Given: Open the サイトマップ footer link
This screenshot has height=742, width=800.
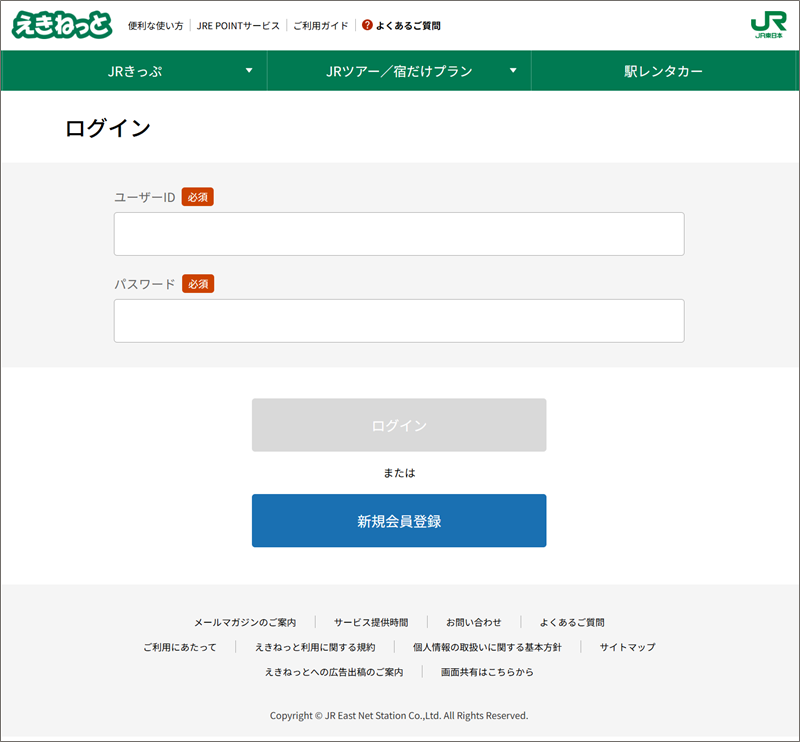Looking at the screenshot, I should [x=627, y=647].
